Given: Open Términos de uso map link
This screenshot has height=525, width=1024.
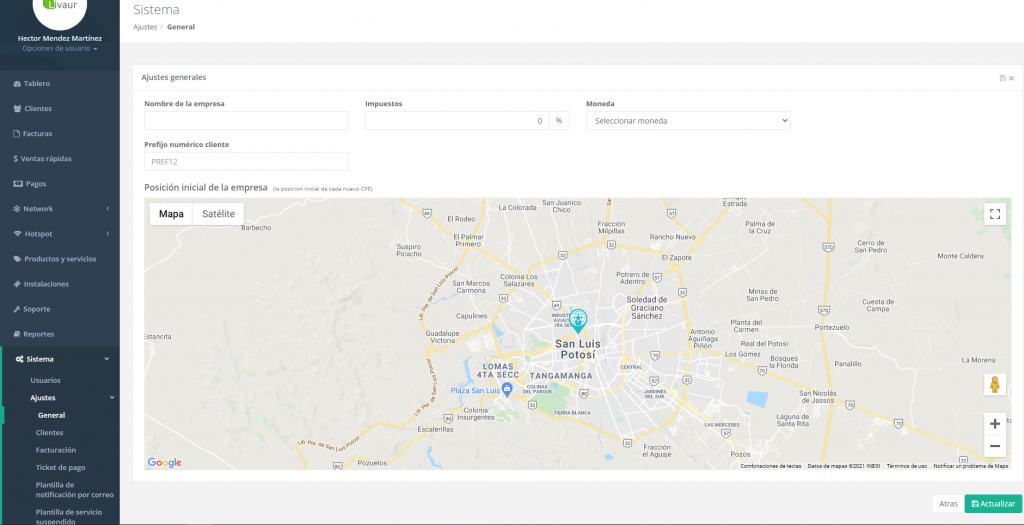Looking at the screenshot, I should tap(907, 466).
